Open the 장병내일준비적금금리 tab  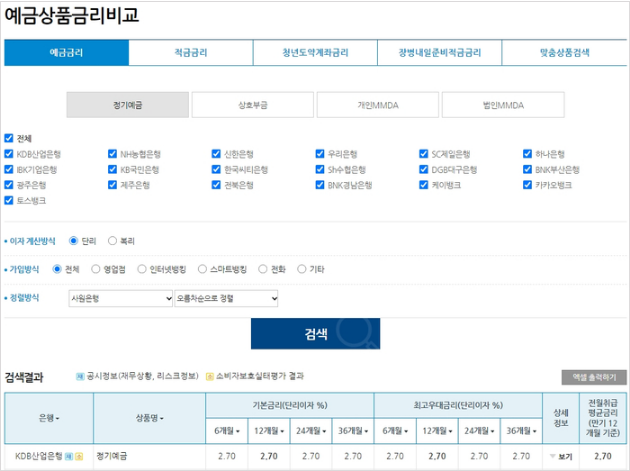pos(440,53)
